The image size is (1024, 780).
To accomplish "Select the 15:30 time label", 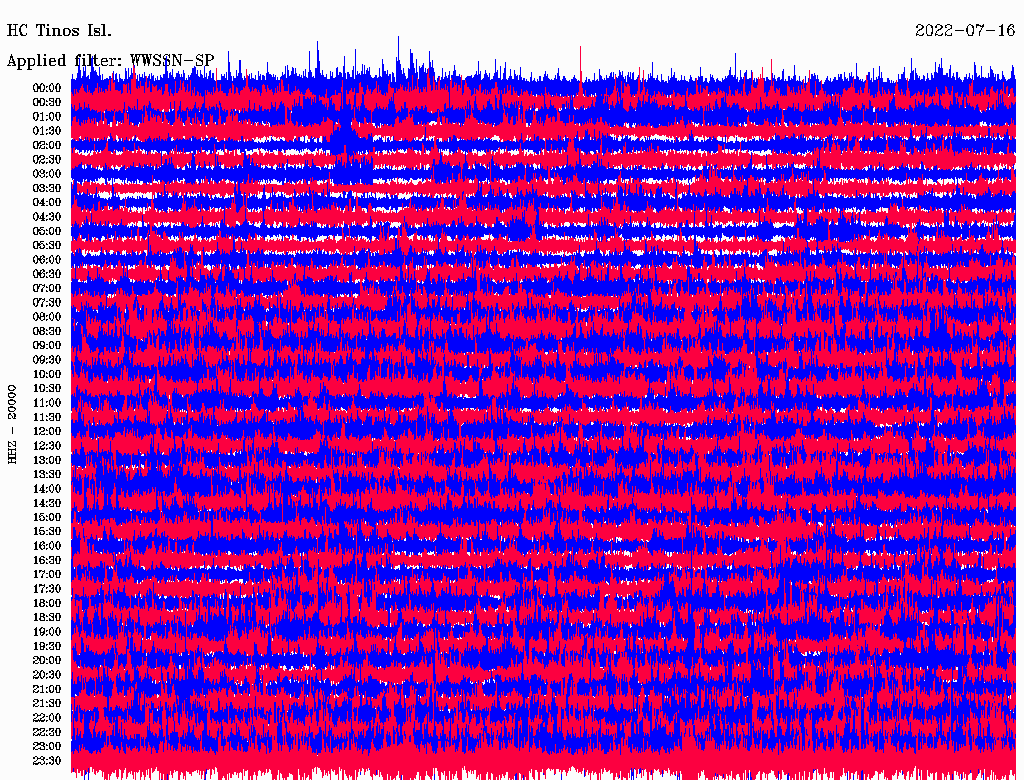I will pos(47,532).
